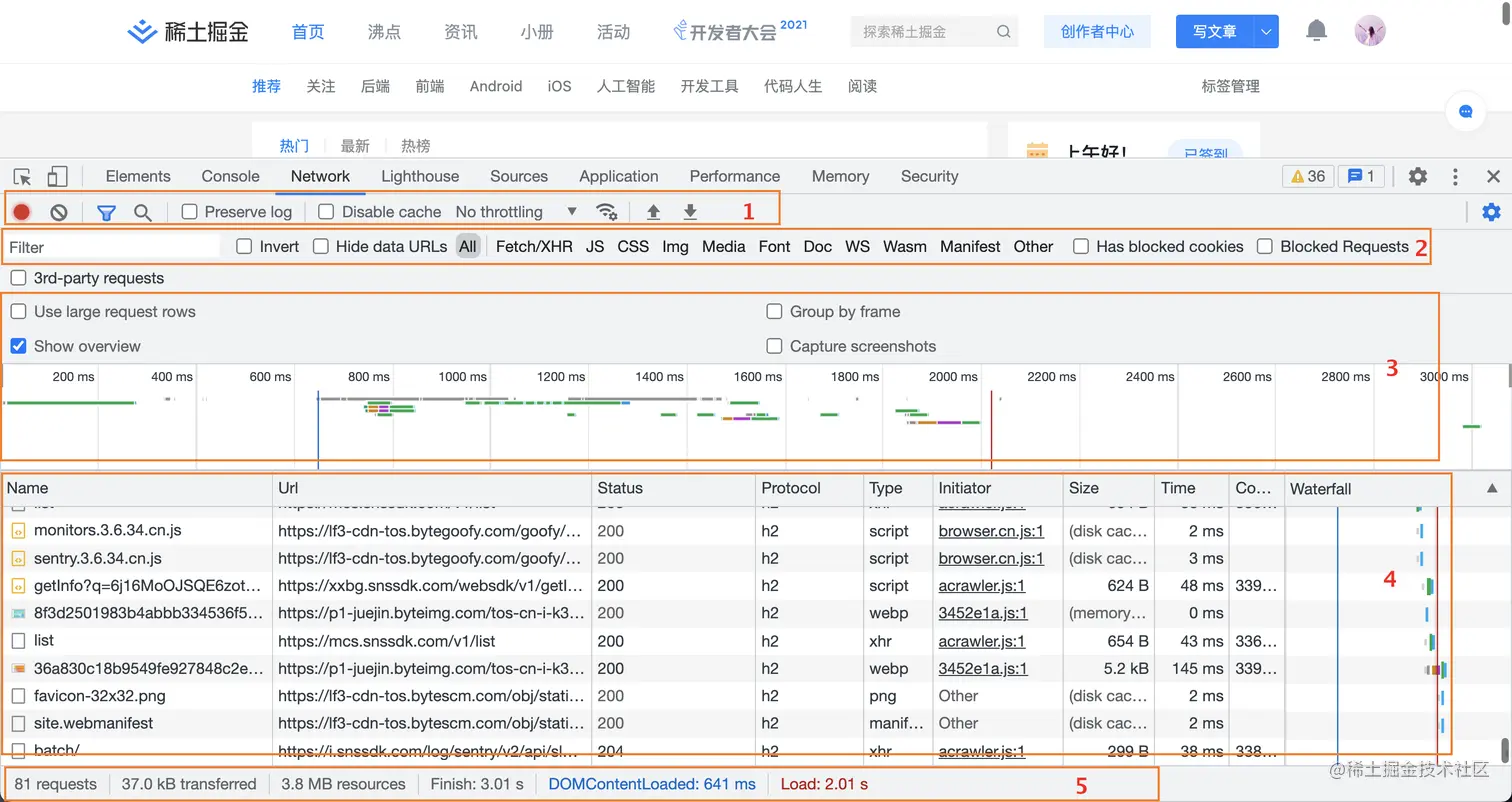The image size is (1512, 802).
Task: Filter requests by Fetch/XHR
Action: coord(534,246)
